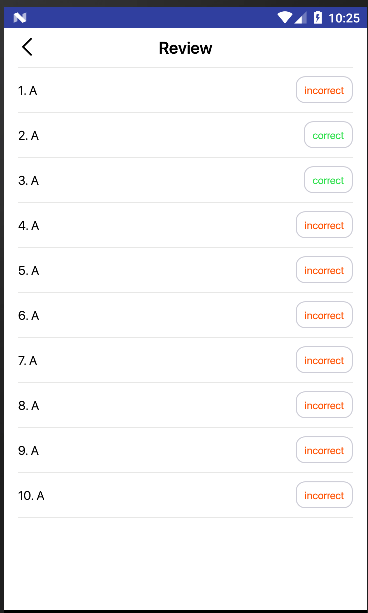Tap the battery charging icon
The image size is (368, 613).
coord(318,18)
